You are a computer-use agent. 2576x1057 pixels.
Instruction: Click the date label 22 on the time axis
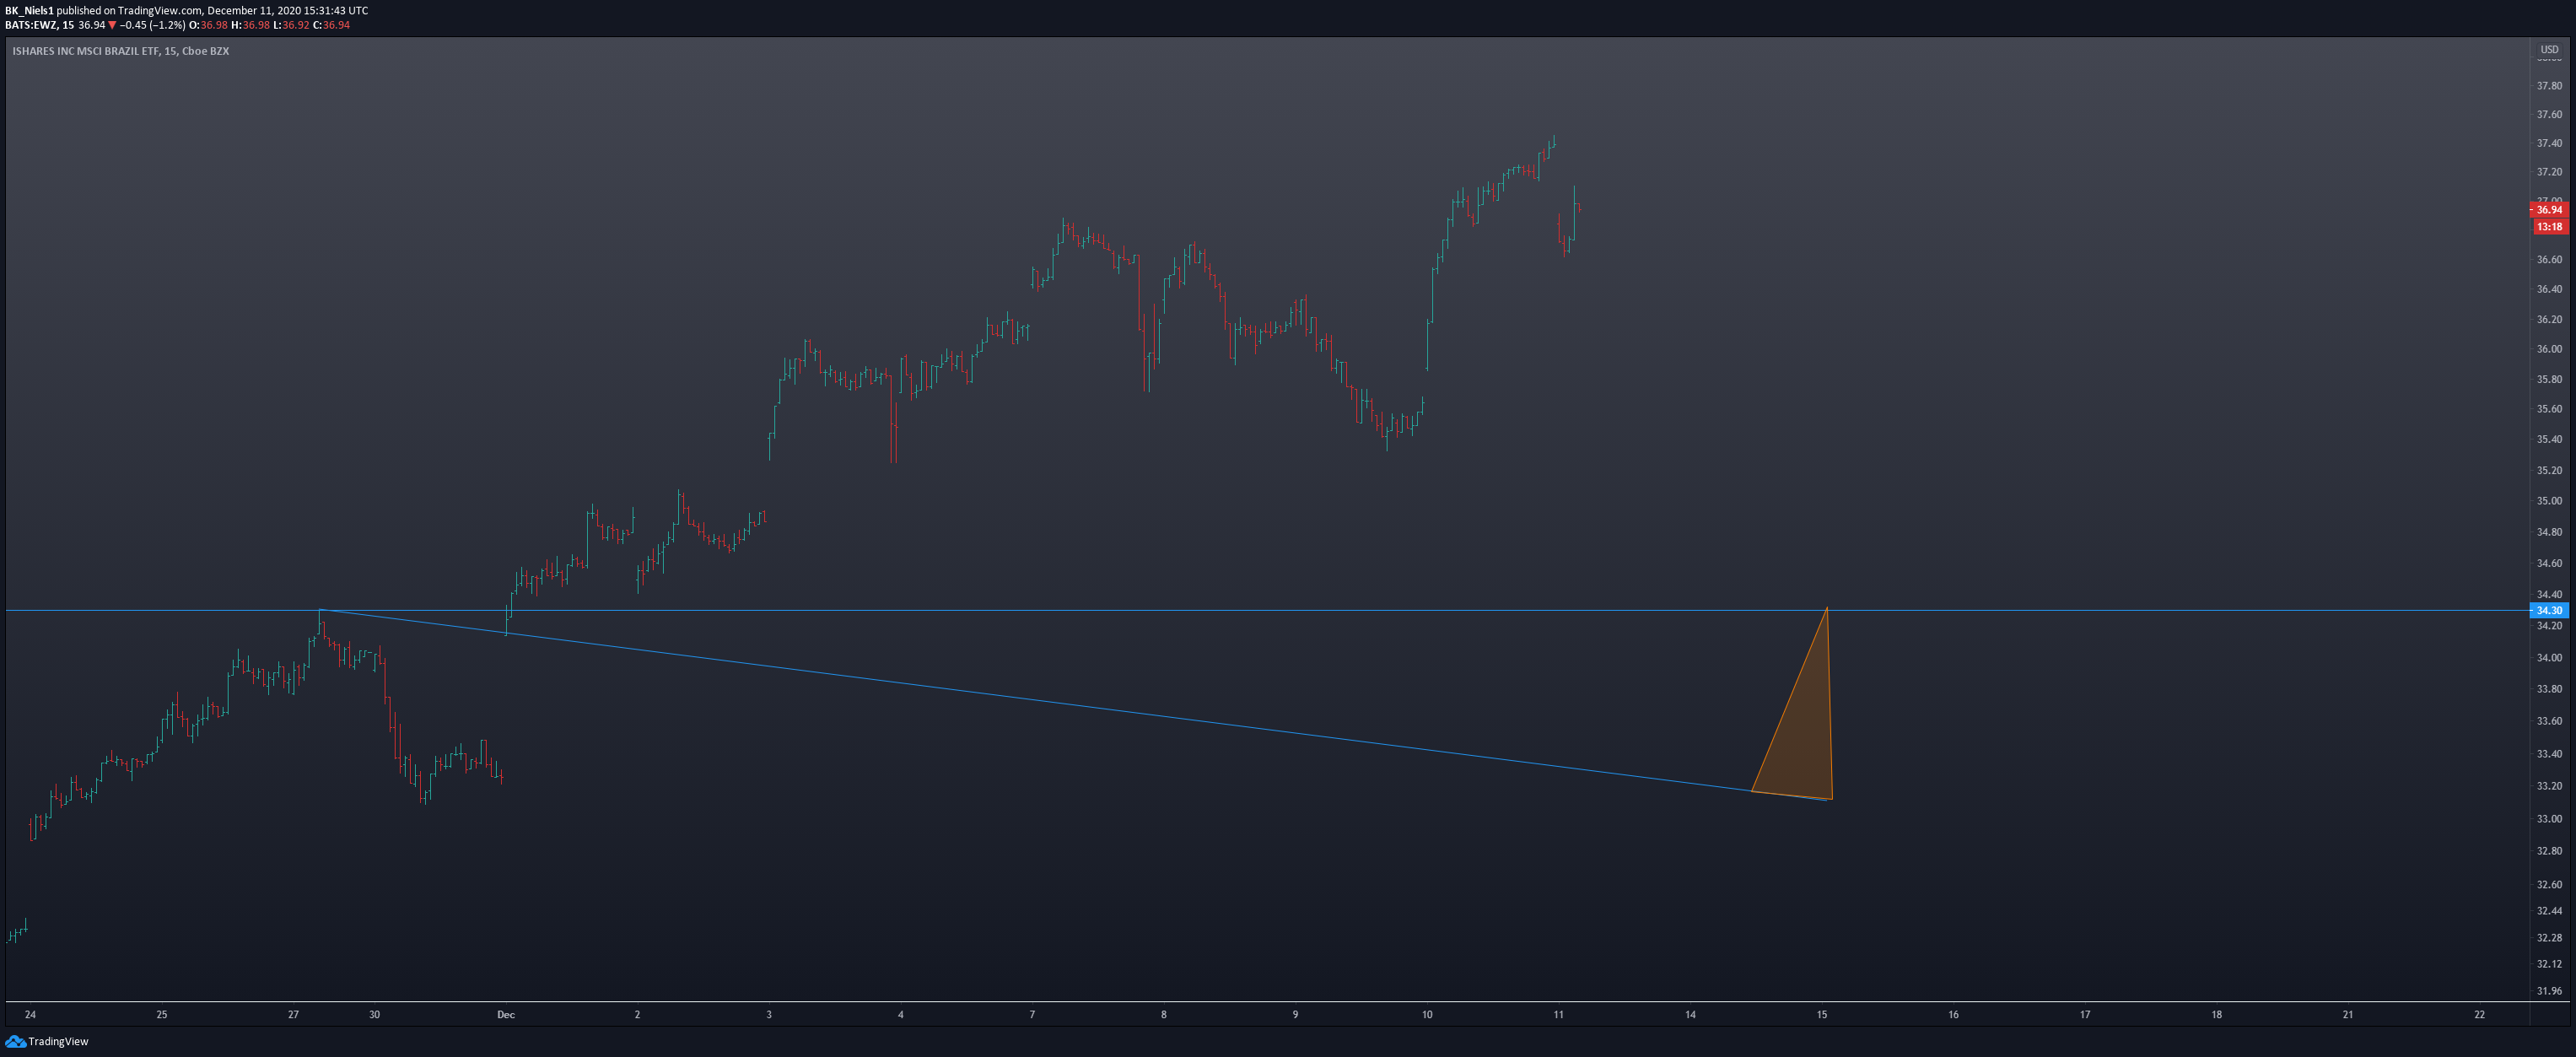2479,1014
